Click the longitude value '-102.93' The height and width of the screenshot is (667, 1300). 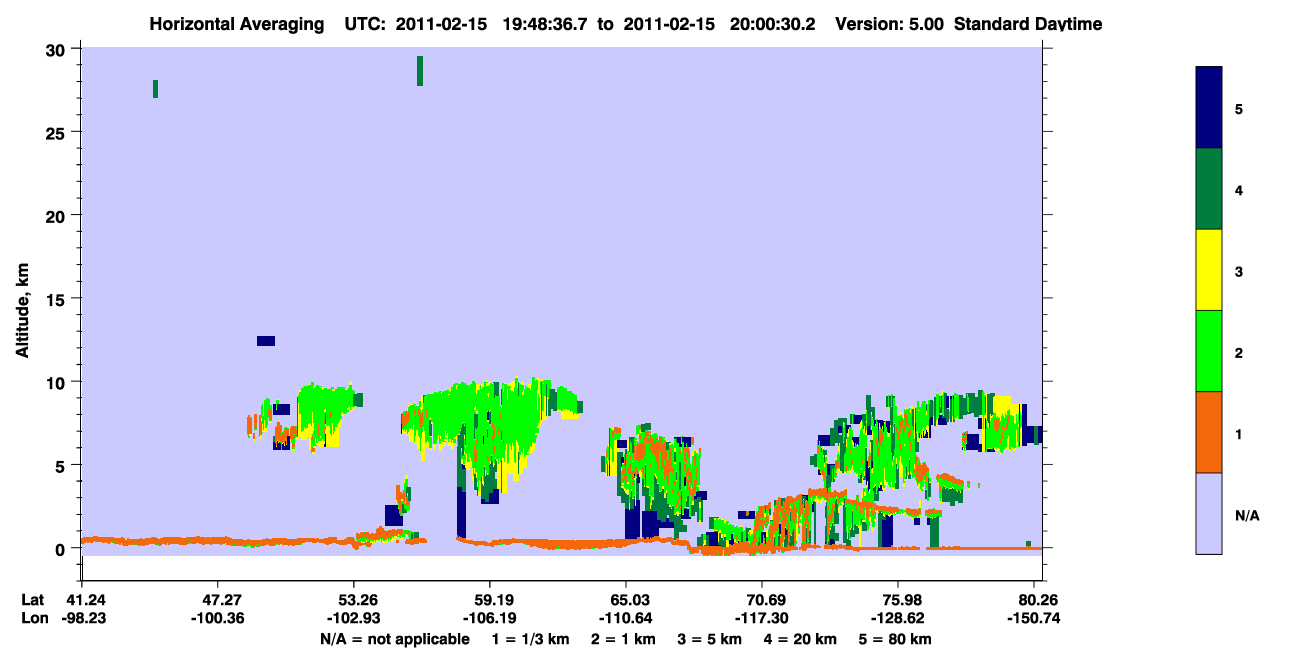tap(354, 618)
